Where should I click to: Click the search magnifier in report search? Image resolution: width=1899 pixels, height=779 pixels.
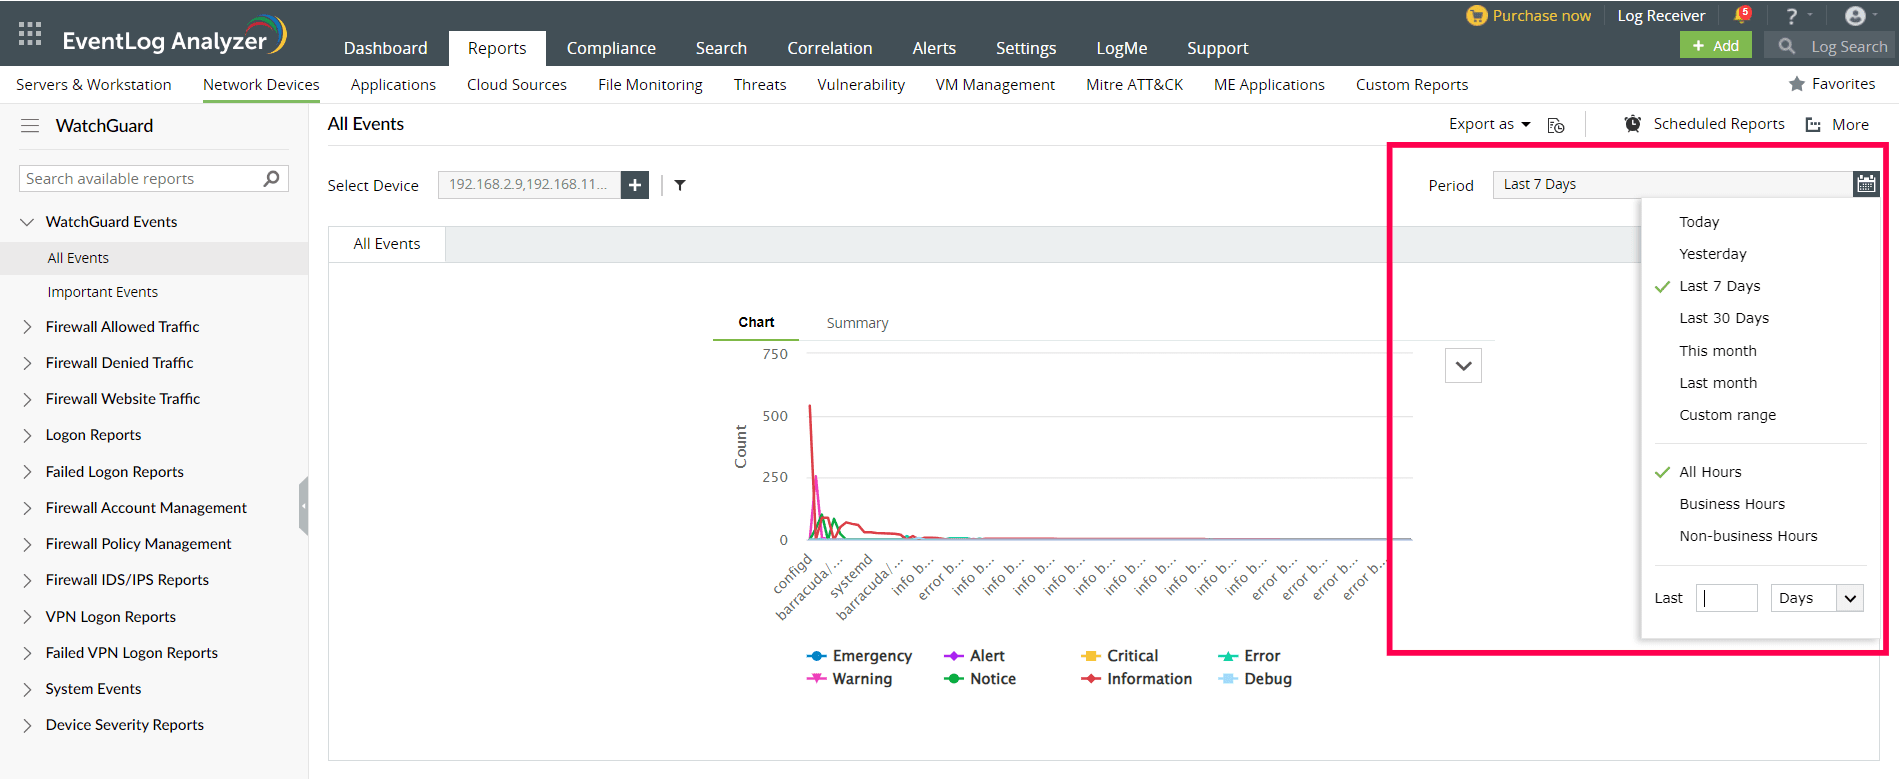[271, 179]
